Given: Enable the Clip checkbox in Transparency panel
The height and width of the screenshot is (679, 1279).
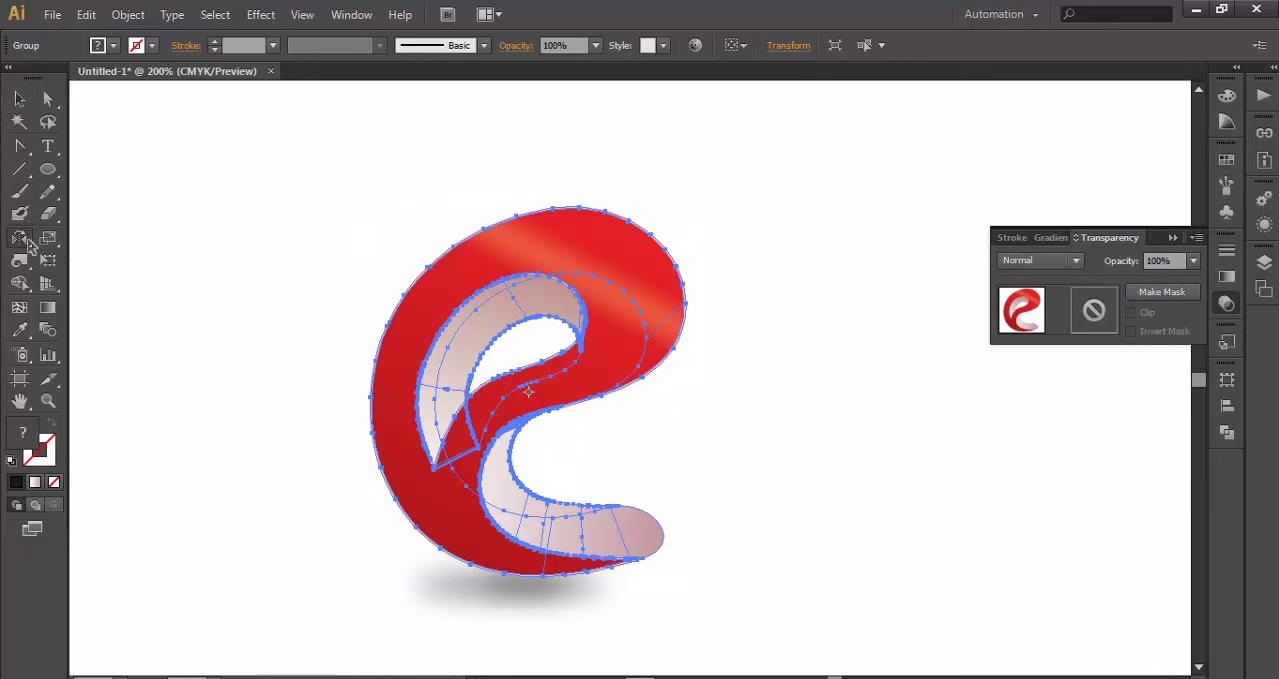Looking at the screenshot, I should (1132, 312).
